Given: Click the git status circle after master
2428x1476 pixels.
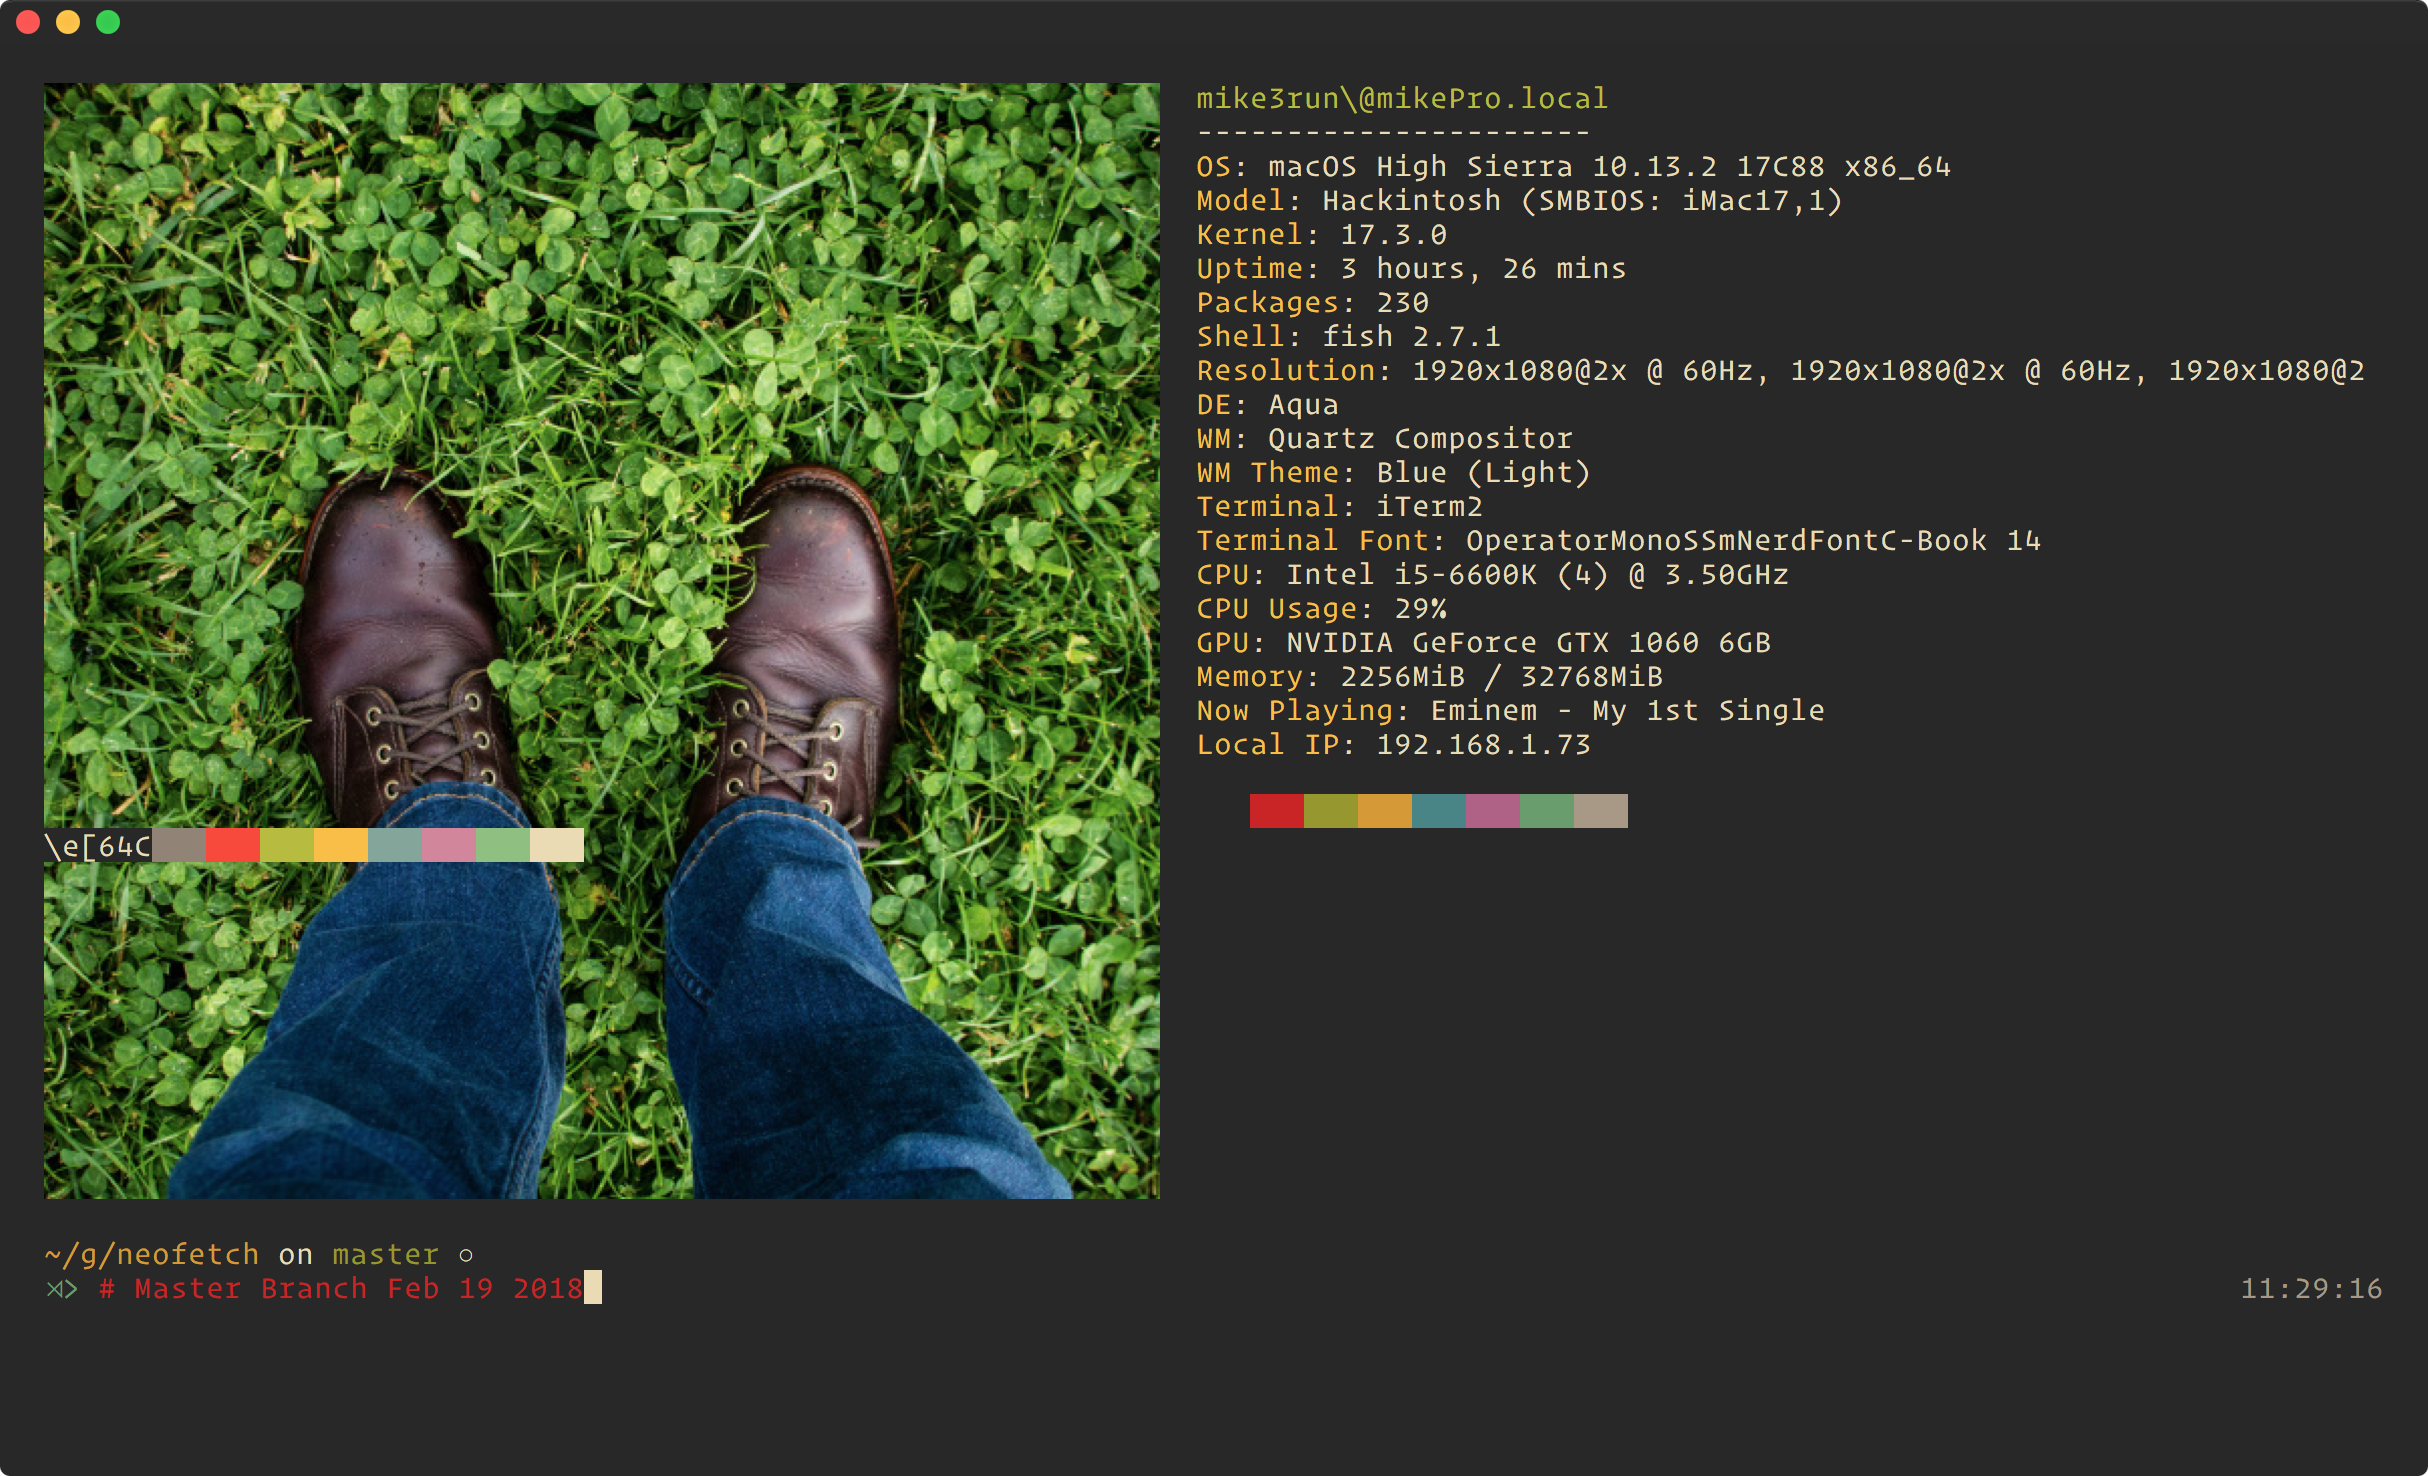Looking at the screenshot, I should [466, 1255].
